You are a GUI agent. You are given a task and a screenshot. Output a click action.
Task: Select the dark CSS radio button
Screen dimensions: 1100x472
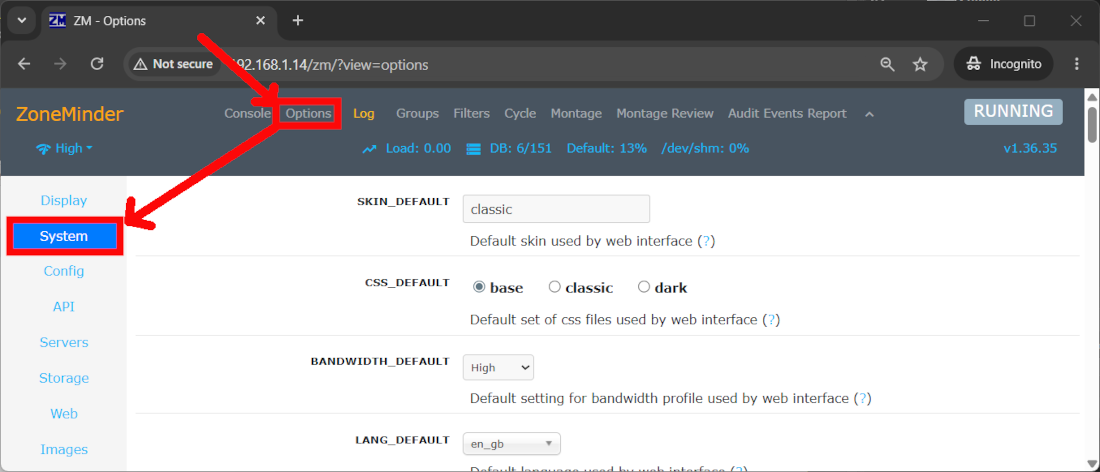643,287
